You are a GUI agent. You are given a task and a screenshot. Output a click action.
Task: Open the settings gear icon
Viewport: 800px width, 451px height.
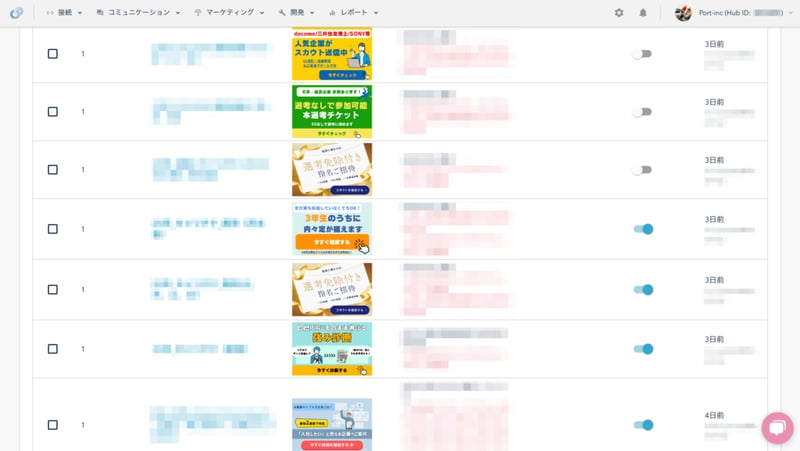coord(619,13)
